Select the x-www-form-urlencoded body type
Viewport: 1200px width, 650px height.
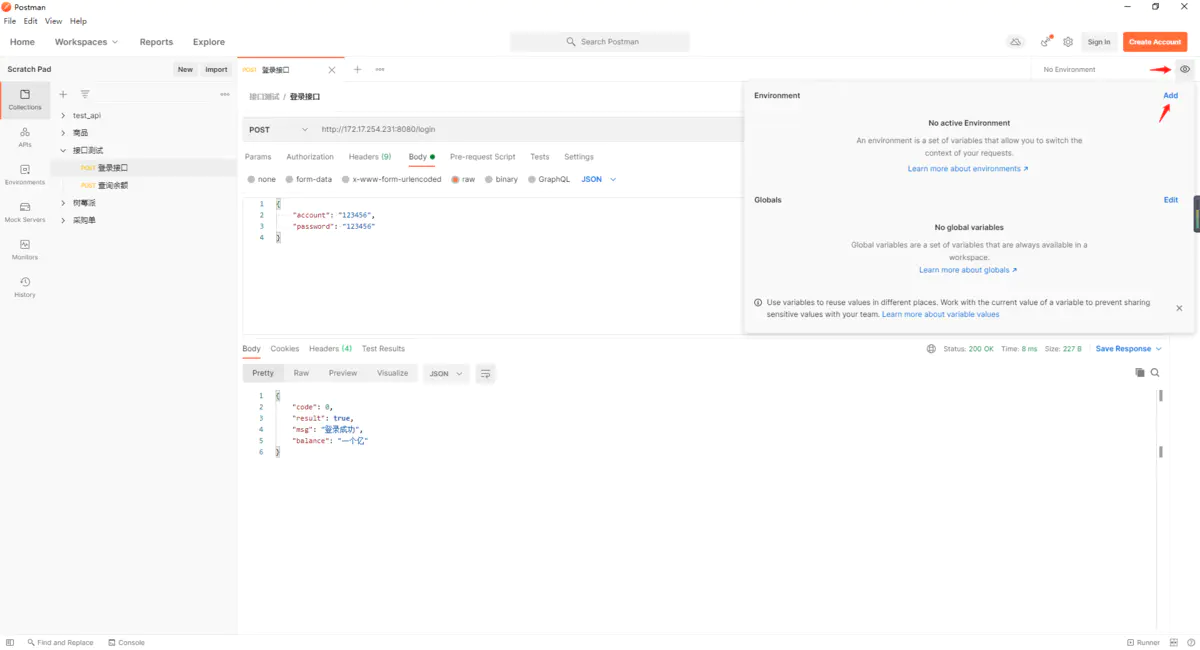click(391, 180)
